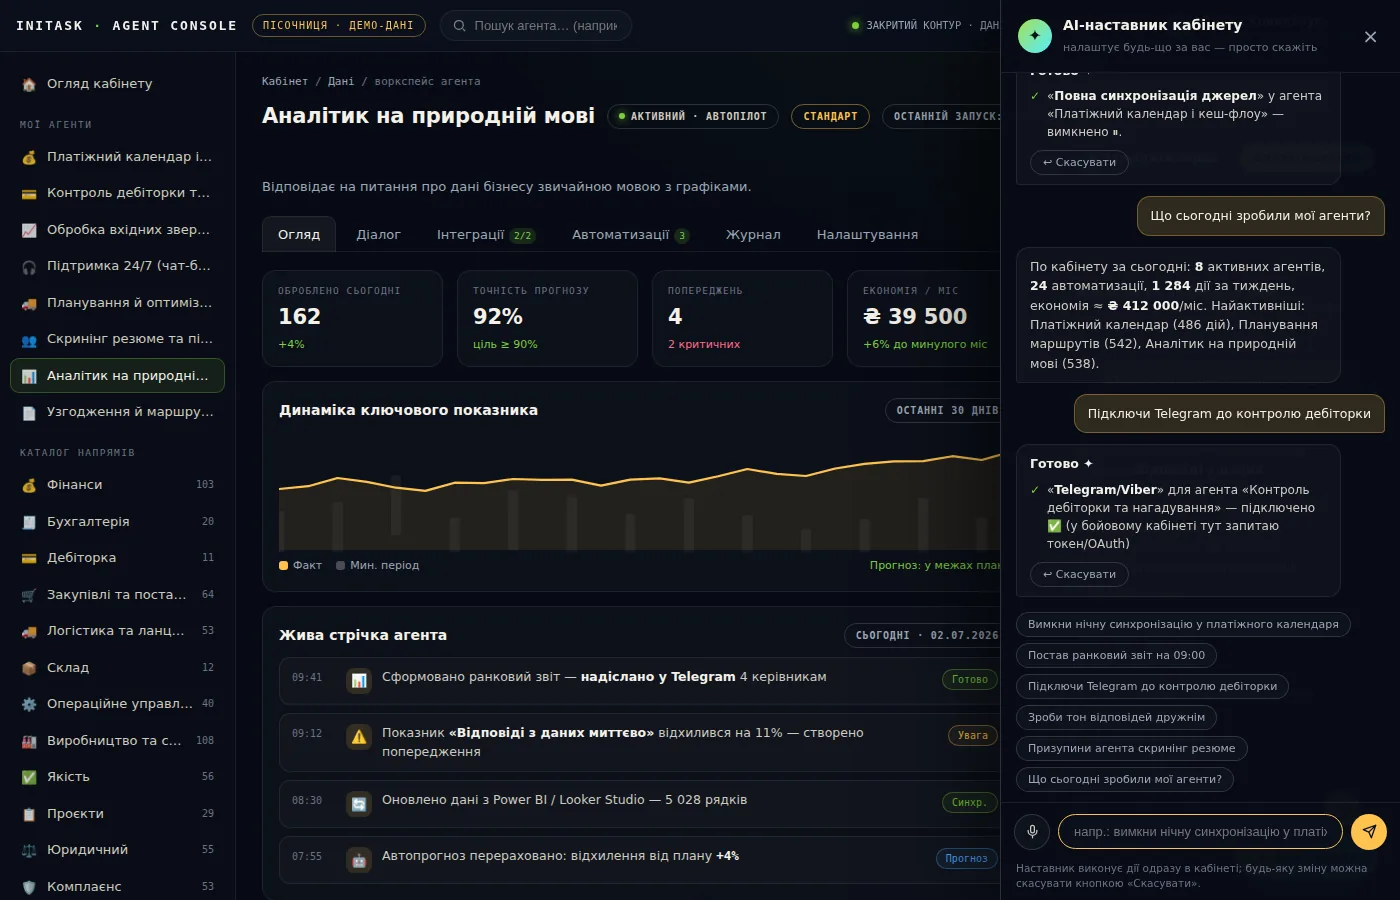Focus the mentor message input field
Viewport: 1400px width, 900px height.
[1200, 832]
